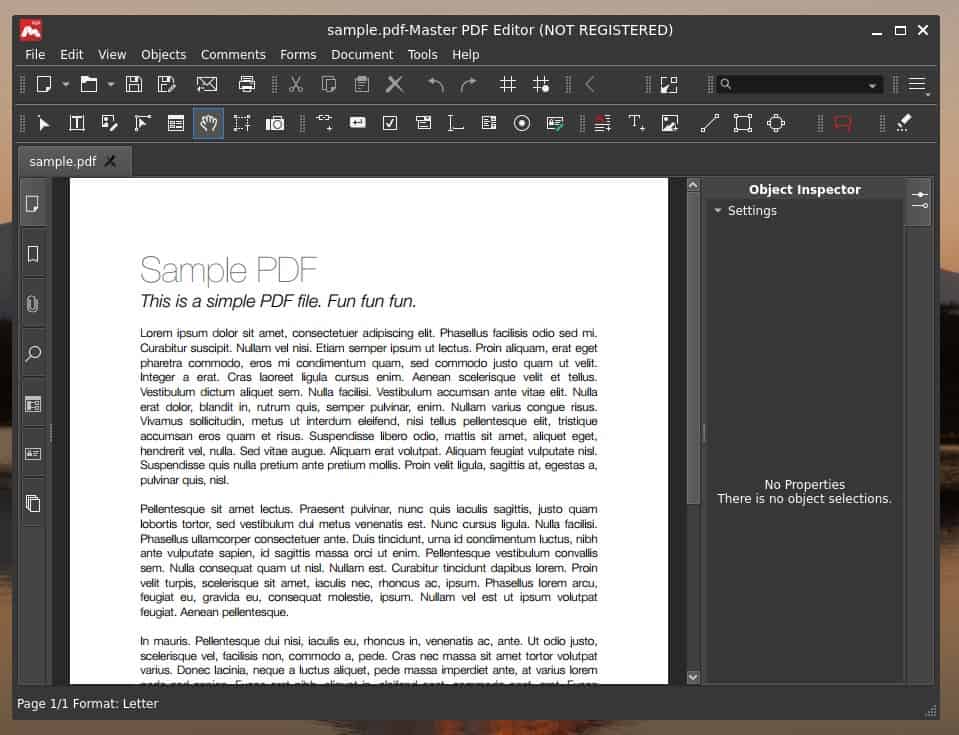Image resolution: width=959 pixels, height=735 pixels.
Task: Open the Page Thumbnails sidebar panel
Action: pos(33,203)
